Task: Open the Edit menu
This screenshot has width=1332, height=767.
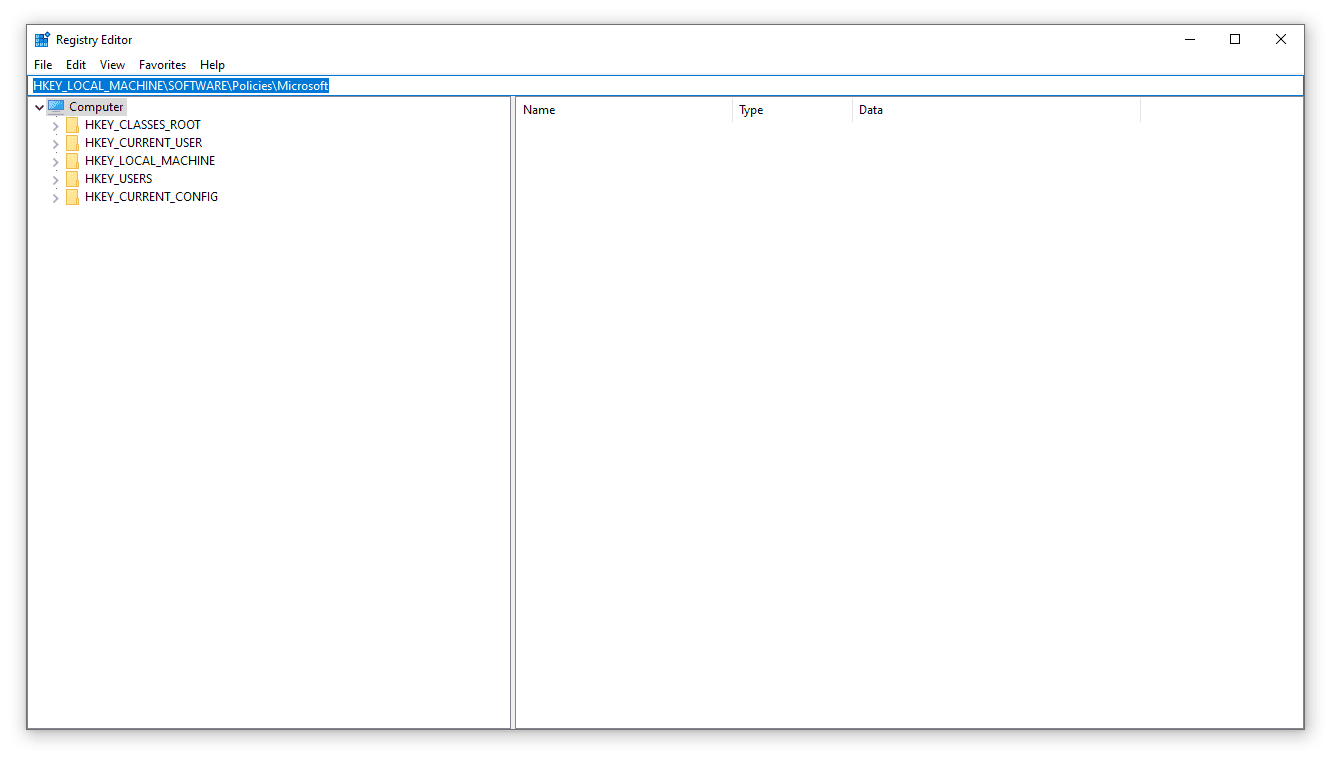Action: tap(76, 65)
